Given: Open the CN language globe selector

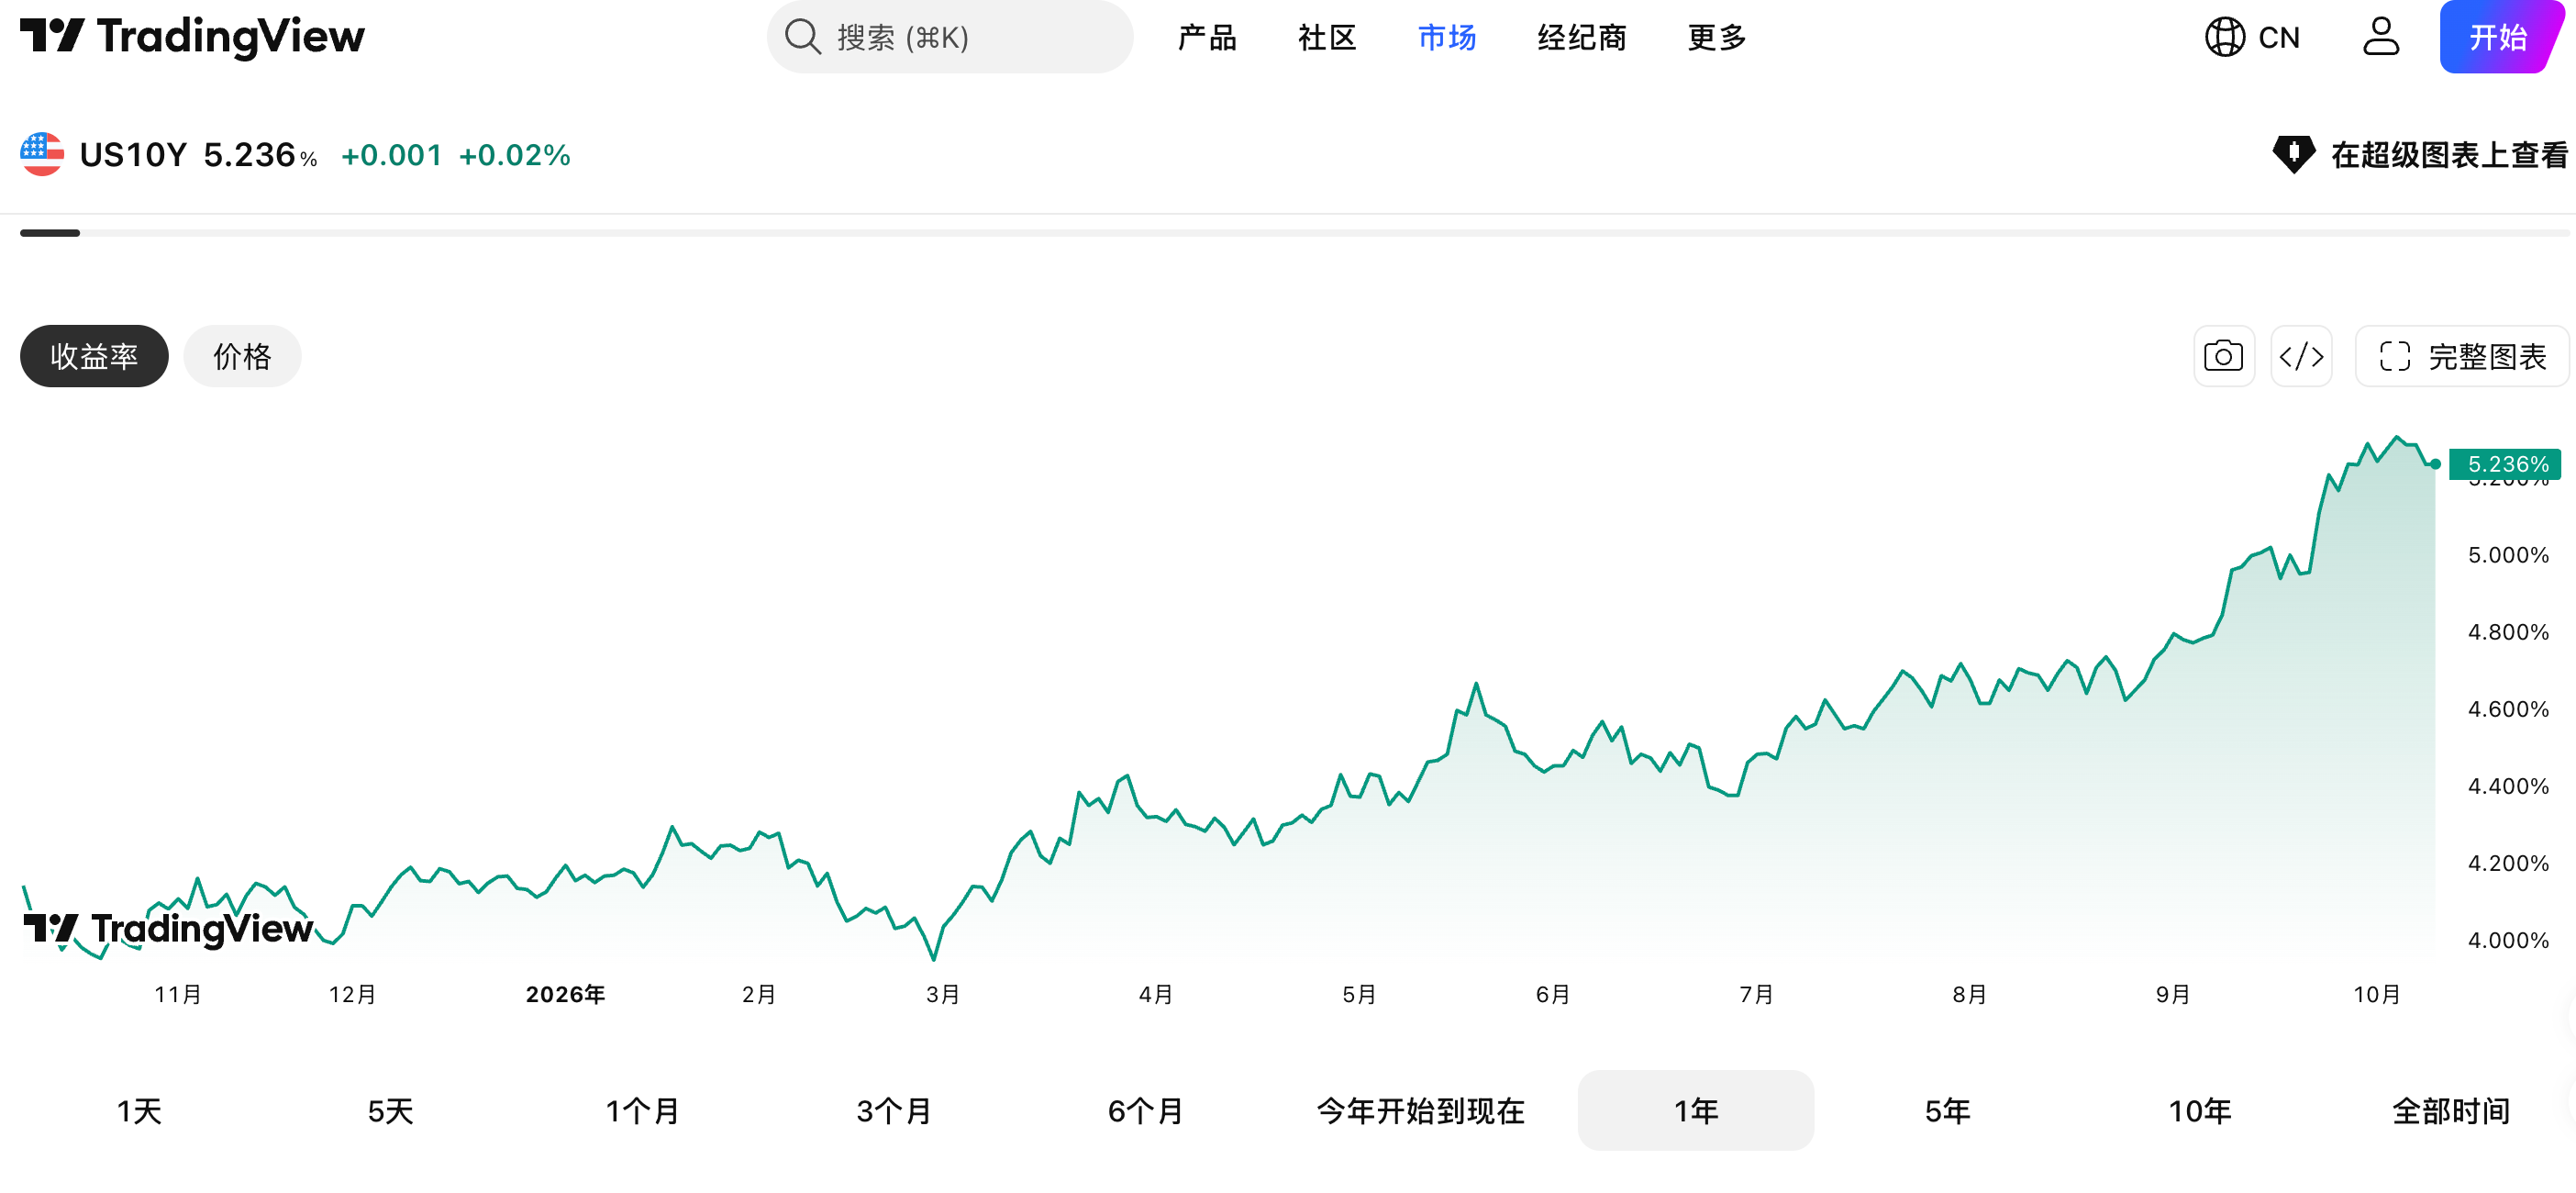Looking at the screenshot, I should 2252,37.
